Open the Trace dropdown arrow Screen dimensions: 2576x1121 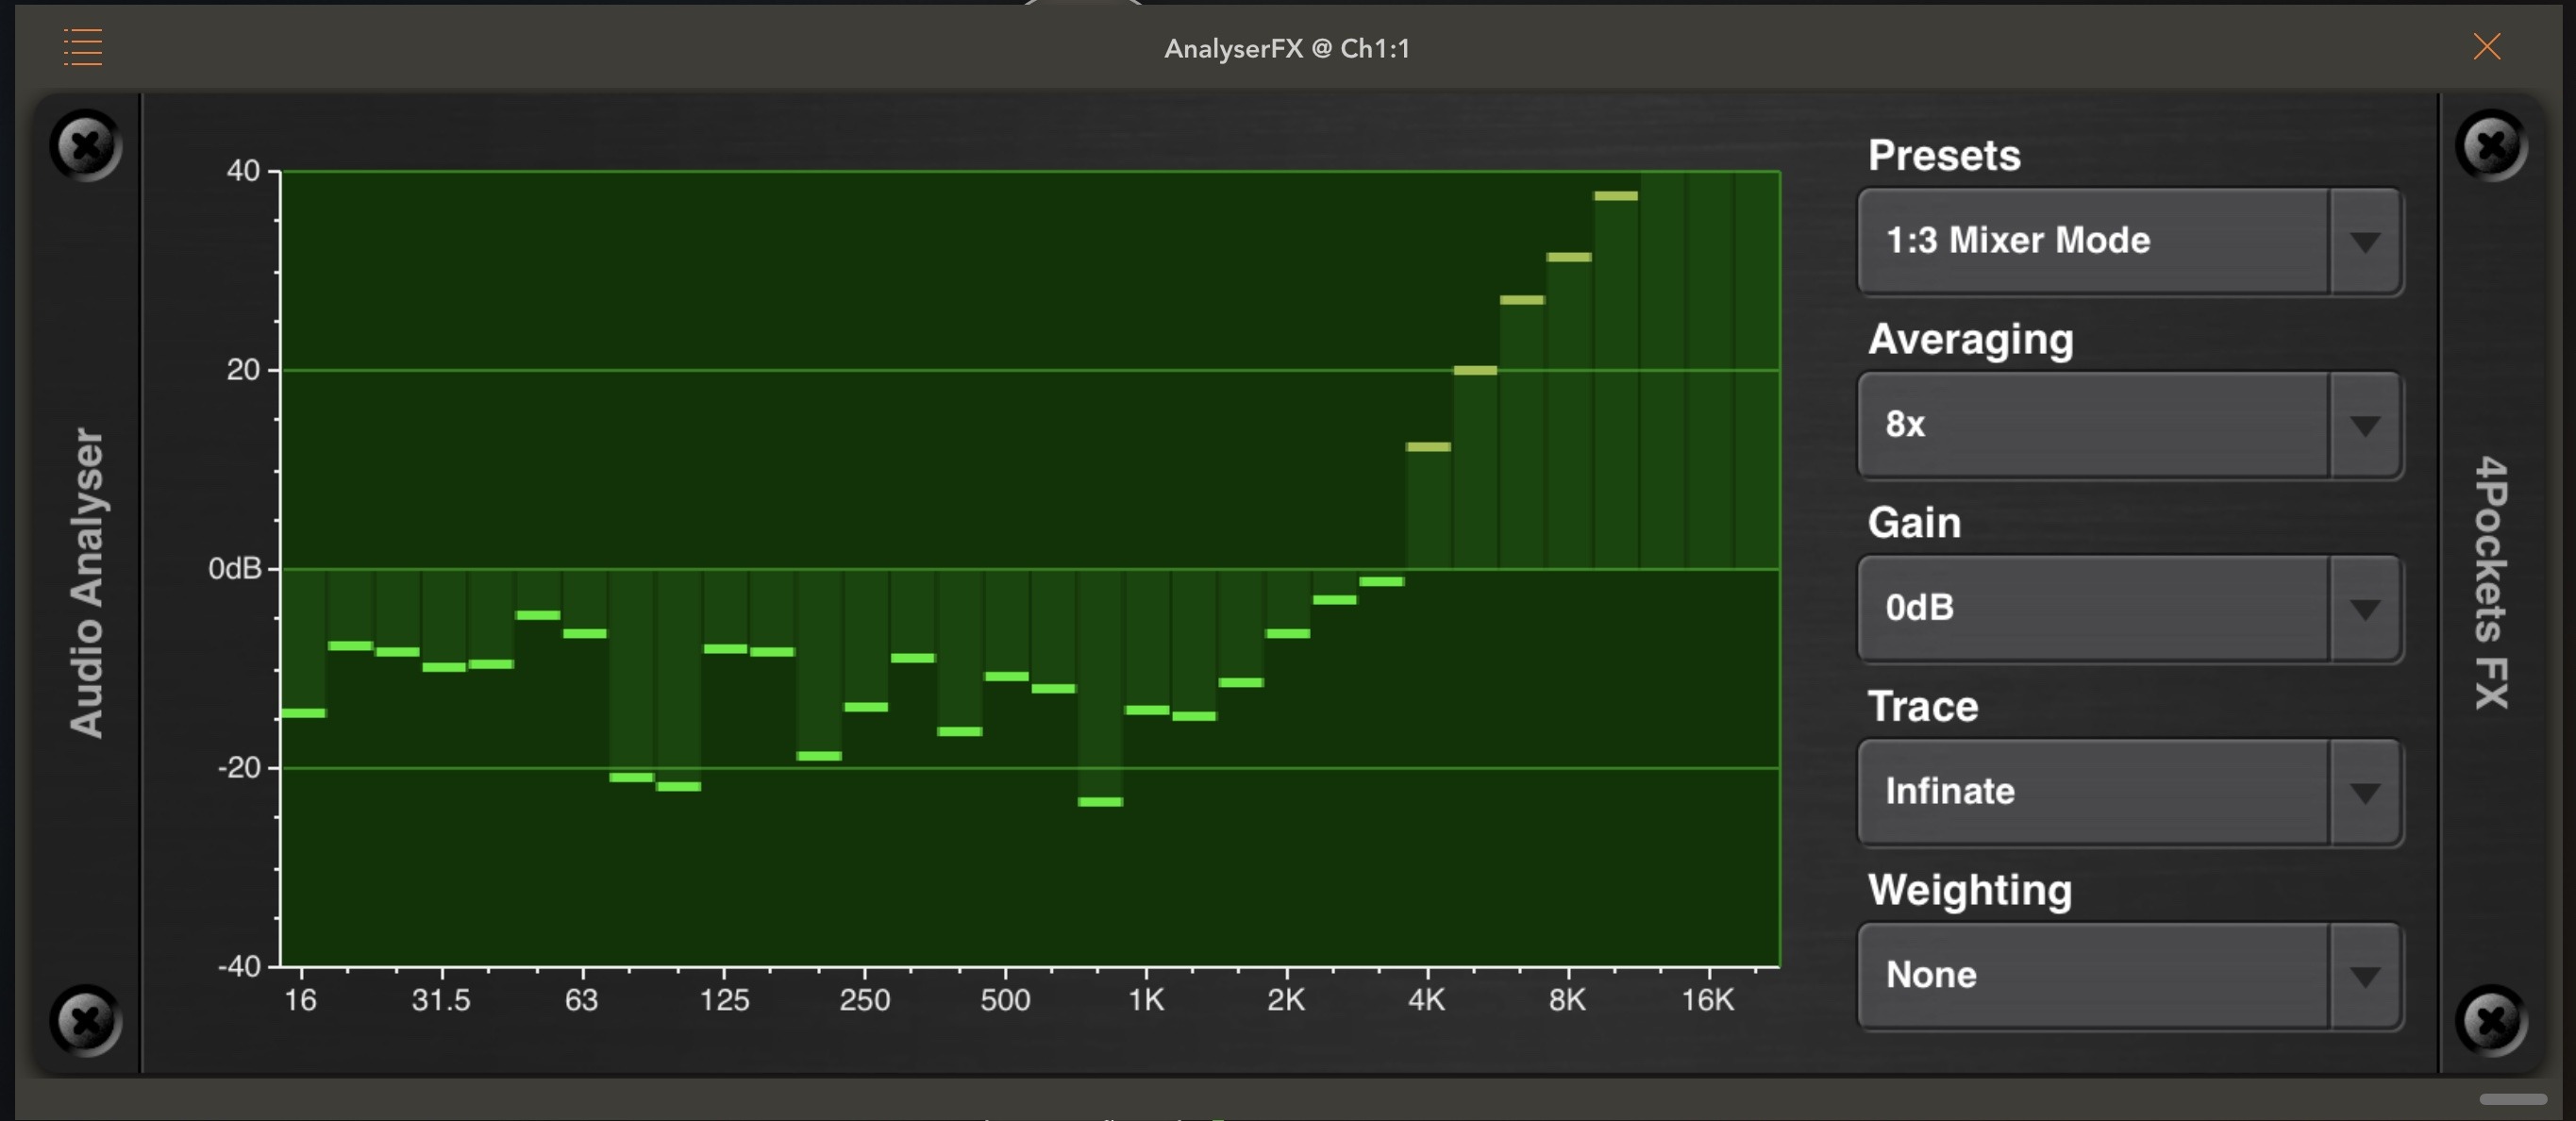tap(2364, 793)
